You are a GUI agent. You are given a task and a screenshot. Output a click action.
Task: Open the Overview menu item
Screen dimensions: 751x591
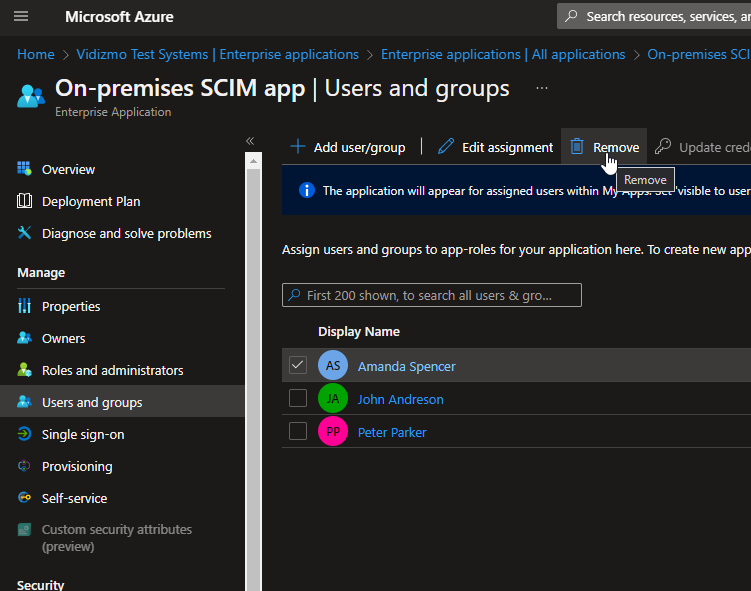(x=68, y=169)
